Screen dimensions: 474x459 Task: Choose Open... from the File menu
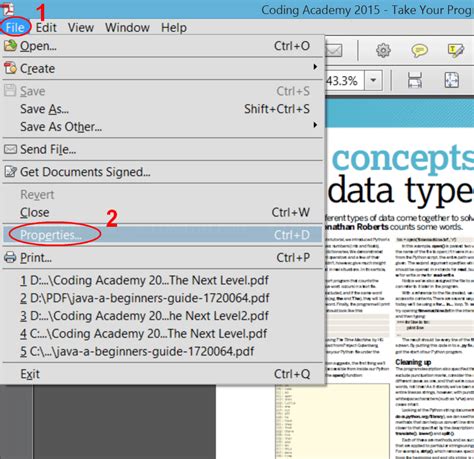click(163, 46)
